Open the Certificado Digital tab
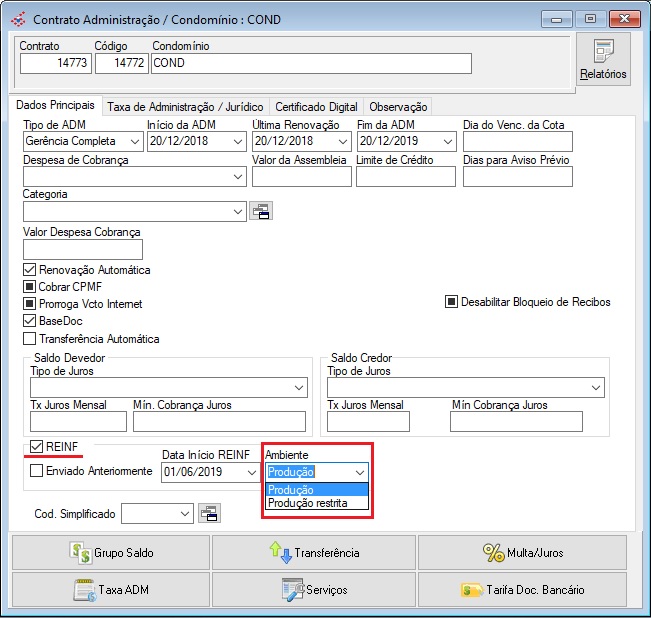Screen dimensions: 651x618 316,107
